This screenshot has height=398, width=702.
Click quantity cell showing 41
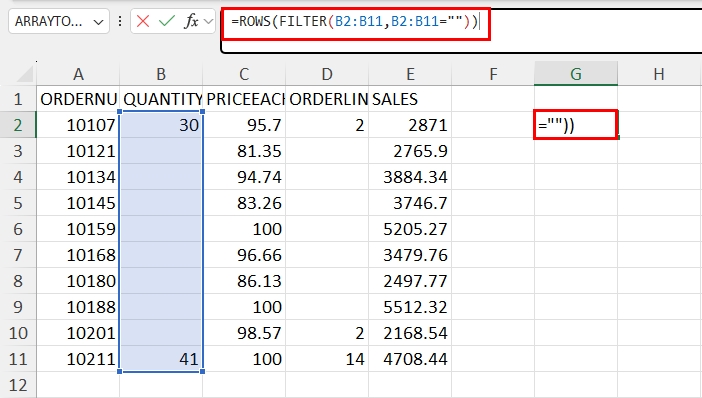pyautogui.click(x=161, y=359)
